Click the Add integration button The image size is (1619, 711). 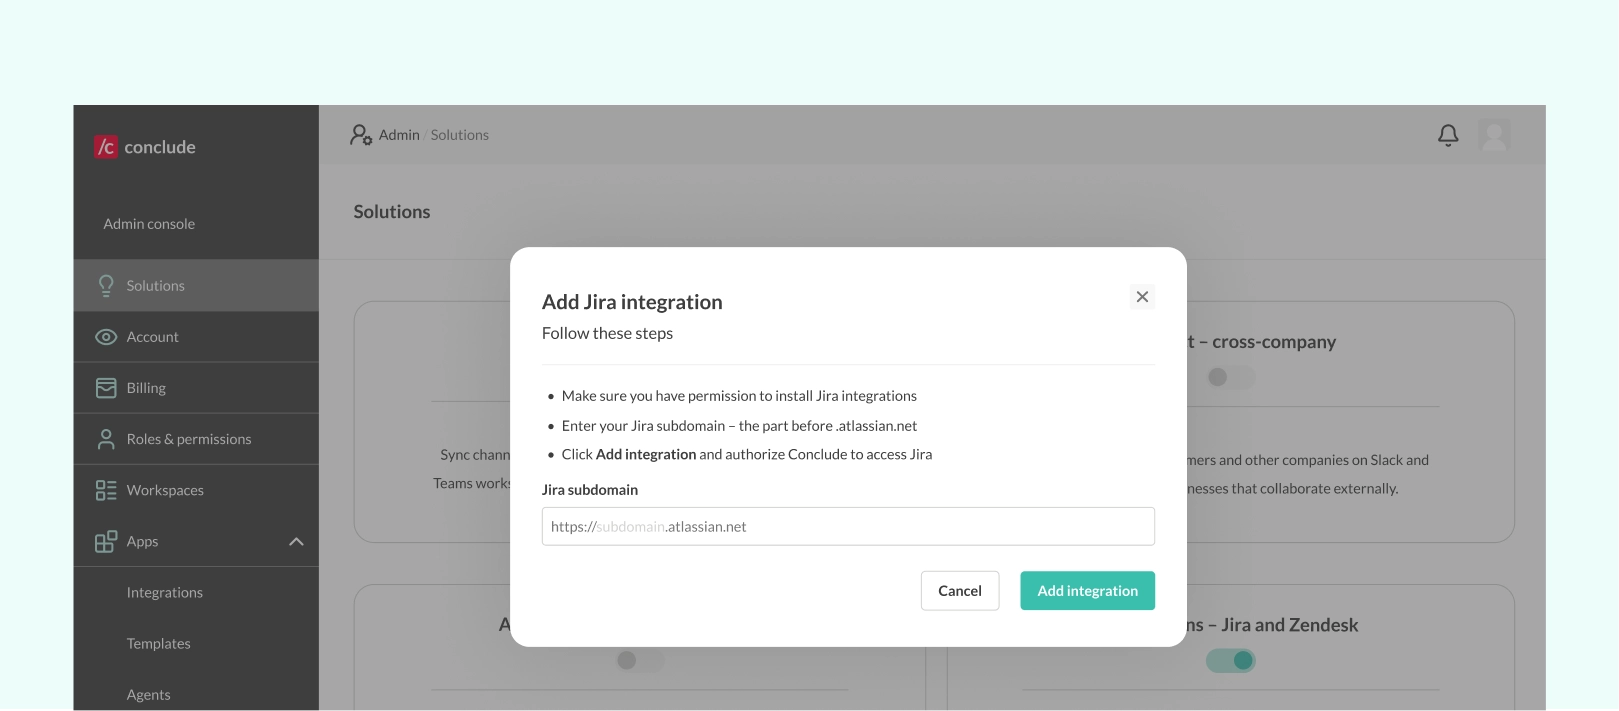point(1087,591)
